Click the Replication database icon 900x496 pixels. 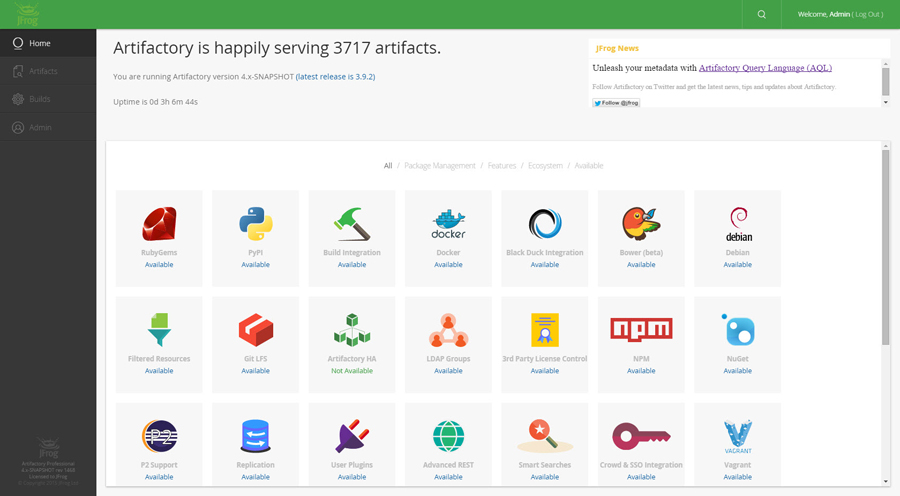[255, 436]
